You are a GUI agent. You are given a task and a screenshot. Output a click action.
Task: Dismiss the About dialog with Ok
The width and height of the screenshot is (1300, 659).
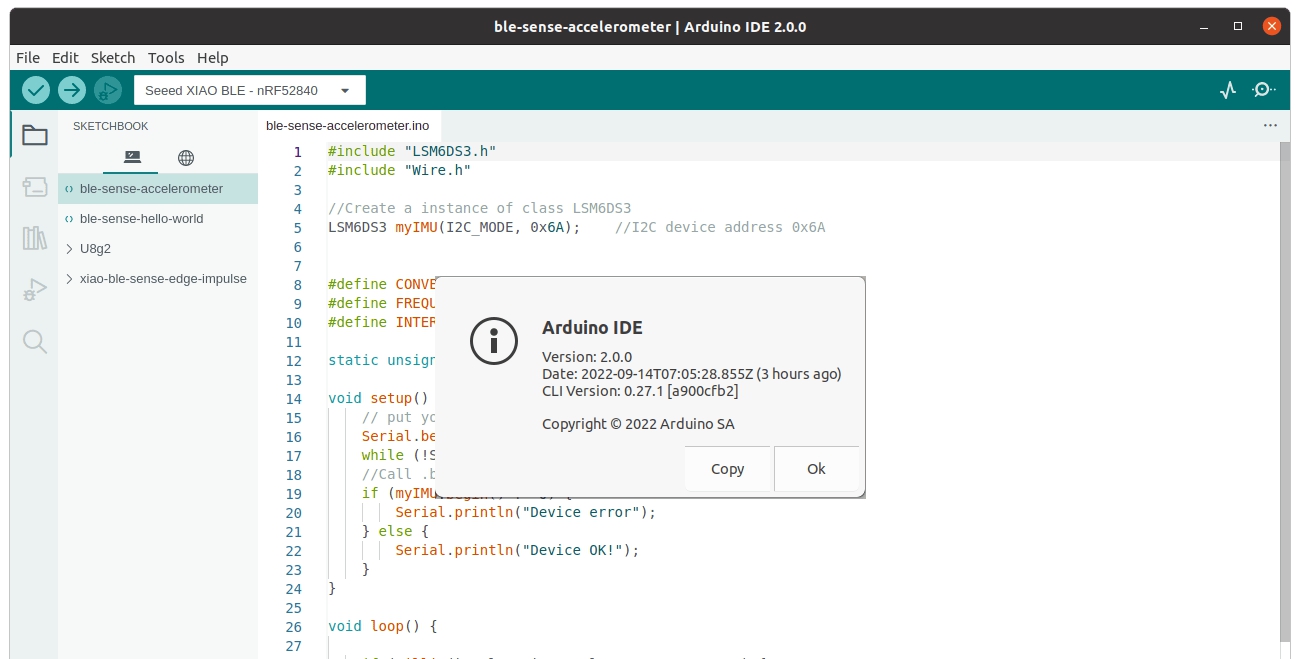click(x=816, y=468)
